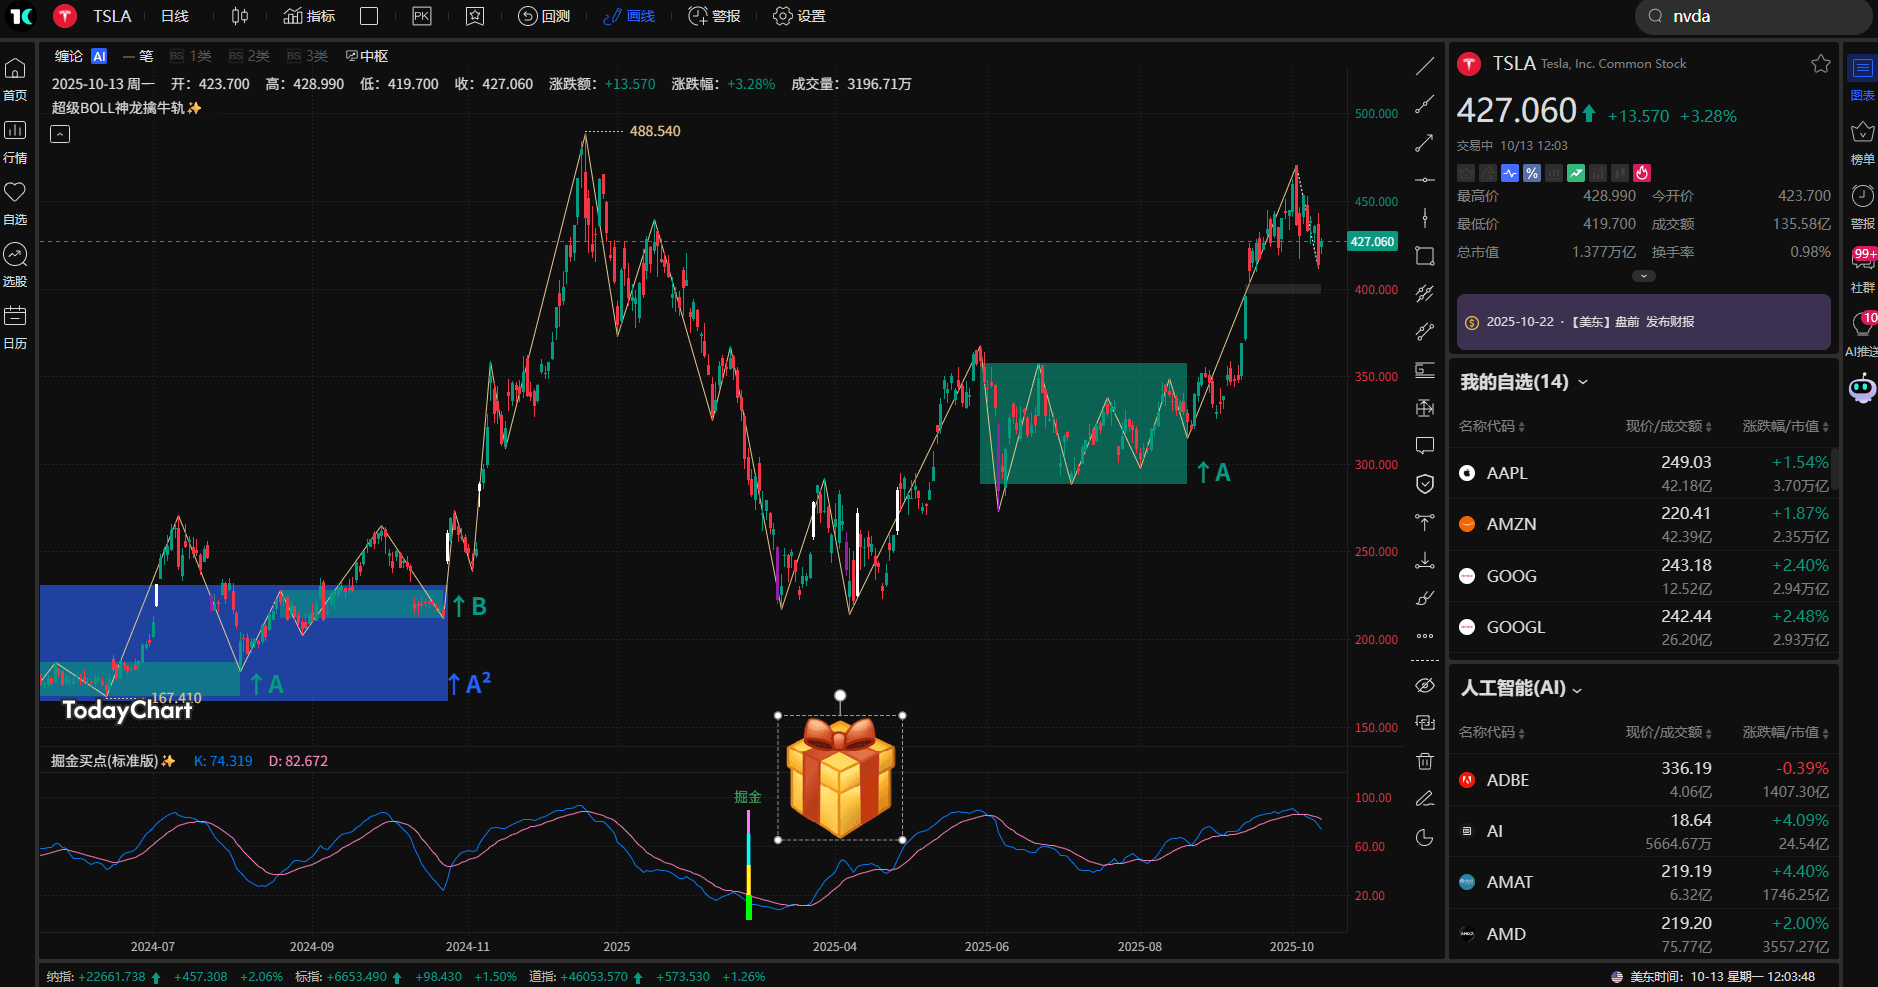Collapse the 我的自选(14) watchlist section

pos(1584,381)
